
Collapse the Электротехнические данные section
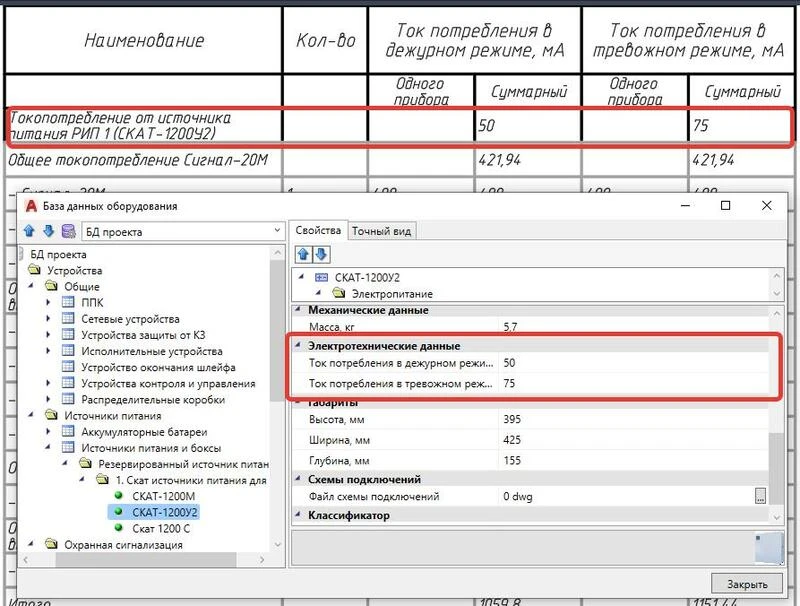pos(297,344)
